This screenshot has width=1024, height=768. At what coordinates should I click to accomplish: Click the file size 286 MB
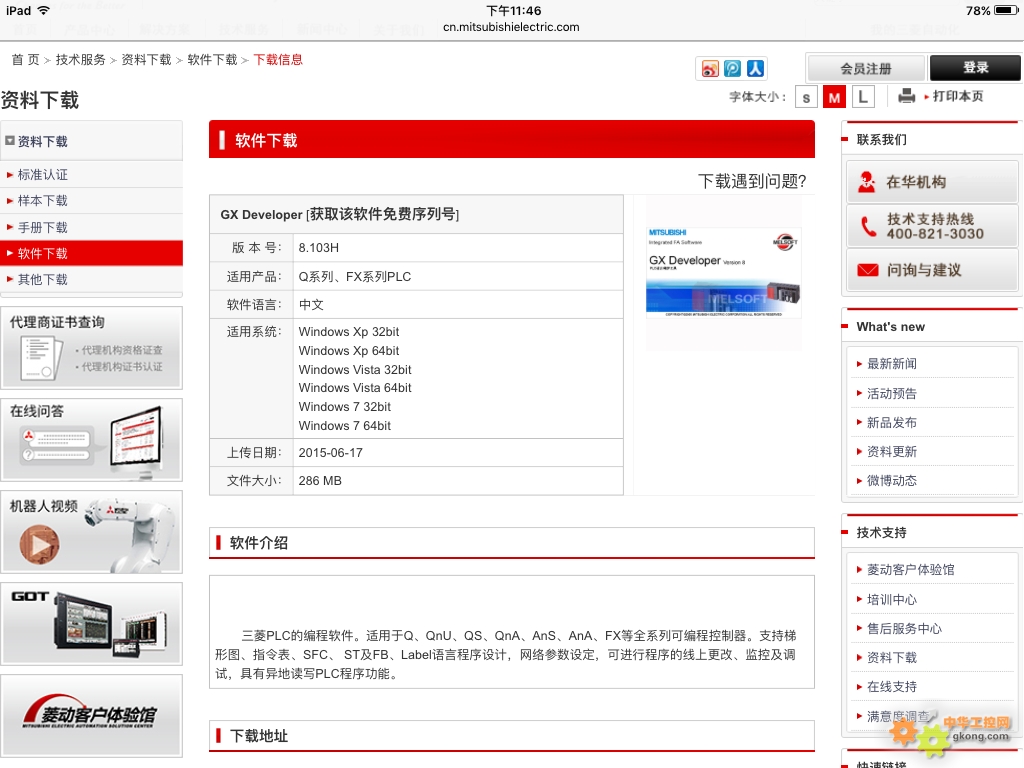[x=320, y=481]
